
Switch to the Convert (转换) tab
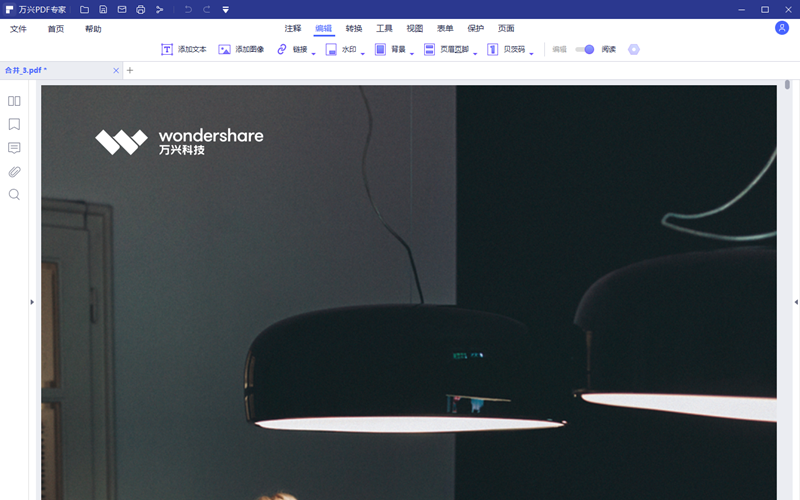[354, 29]
